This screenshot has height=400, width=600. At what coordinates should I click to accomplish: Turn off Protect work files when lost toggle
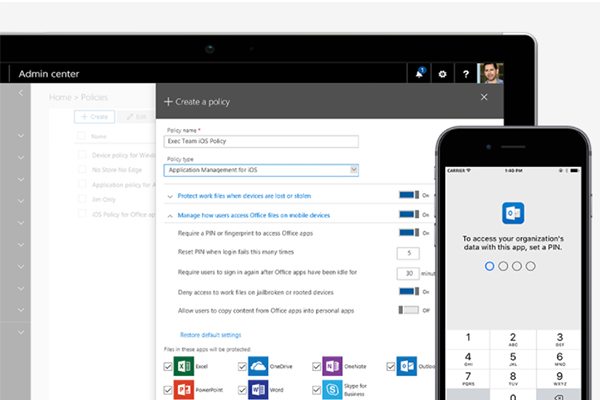409,195
